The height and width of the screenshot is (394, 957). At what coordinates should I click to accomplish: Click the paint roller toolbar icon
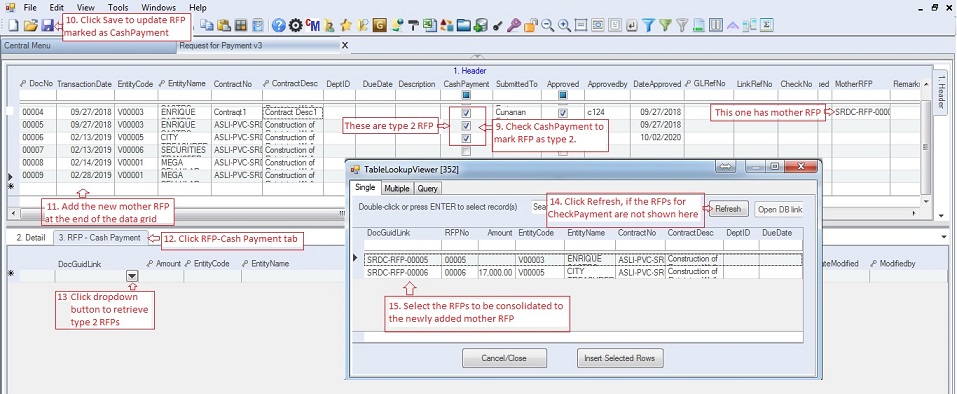(x=413, y=25)
